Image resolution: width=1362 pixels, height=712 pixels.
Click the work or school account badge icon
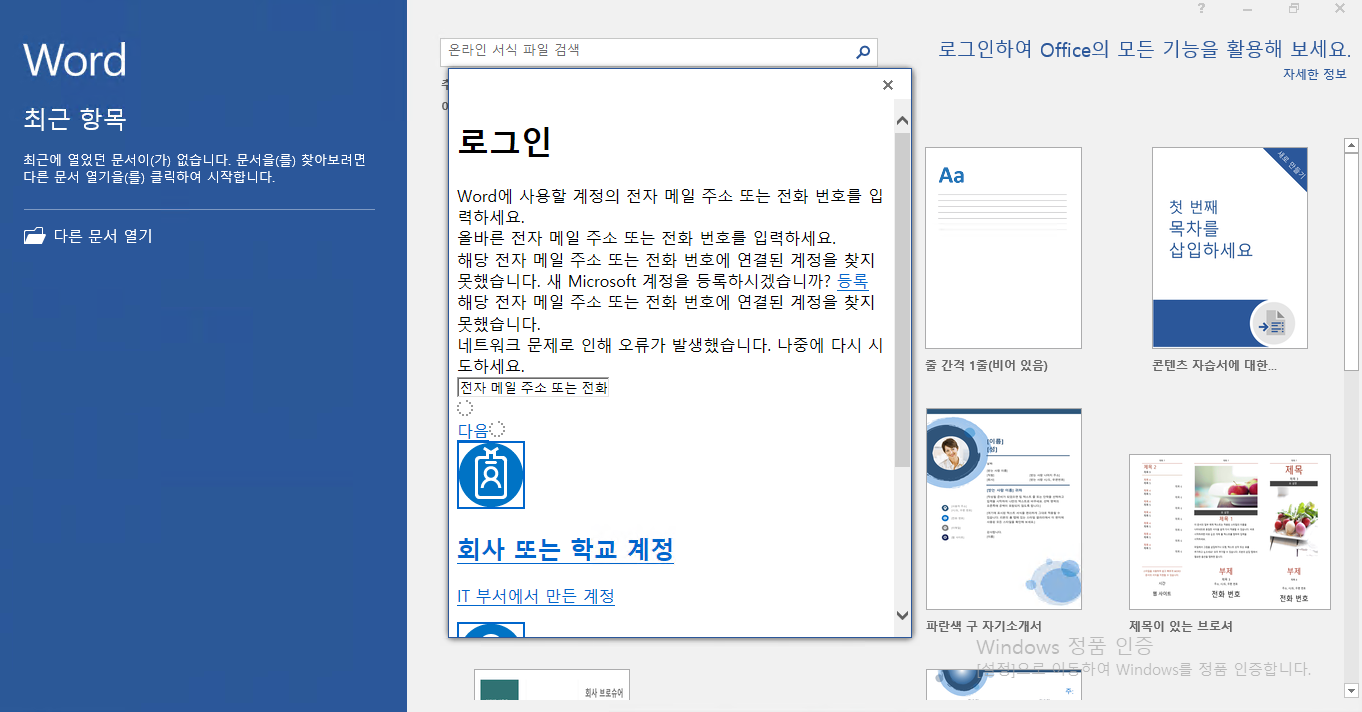pos(491,475)
